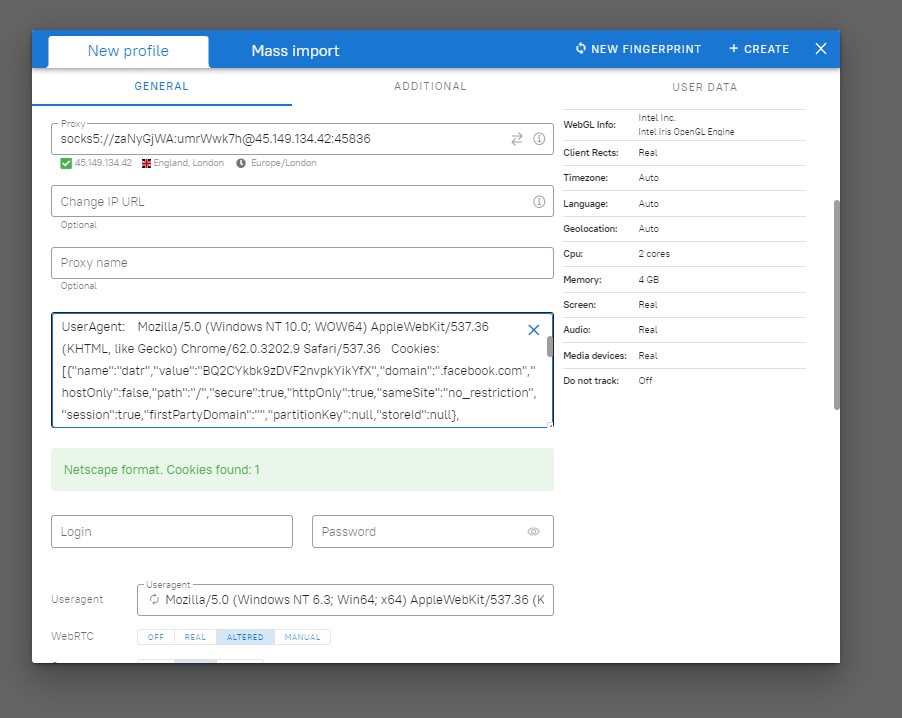902x718 pixels.
Task: Click the 'Intel Iris OpenGL Engine' value
Action: pyautogui.click(x=686, y=132)
